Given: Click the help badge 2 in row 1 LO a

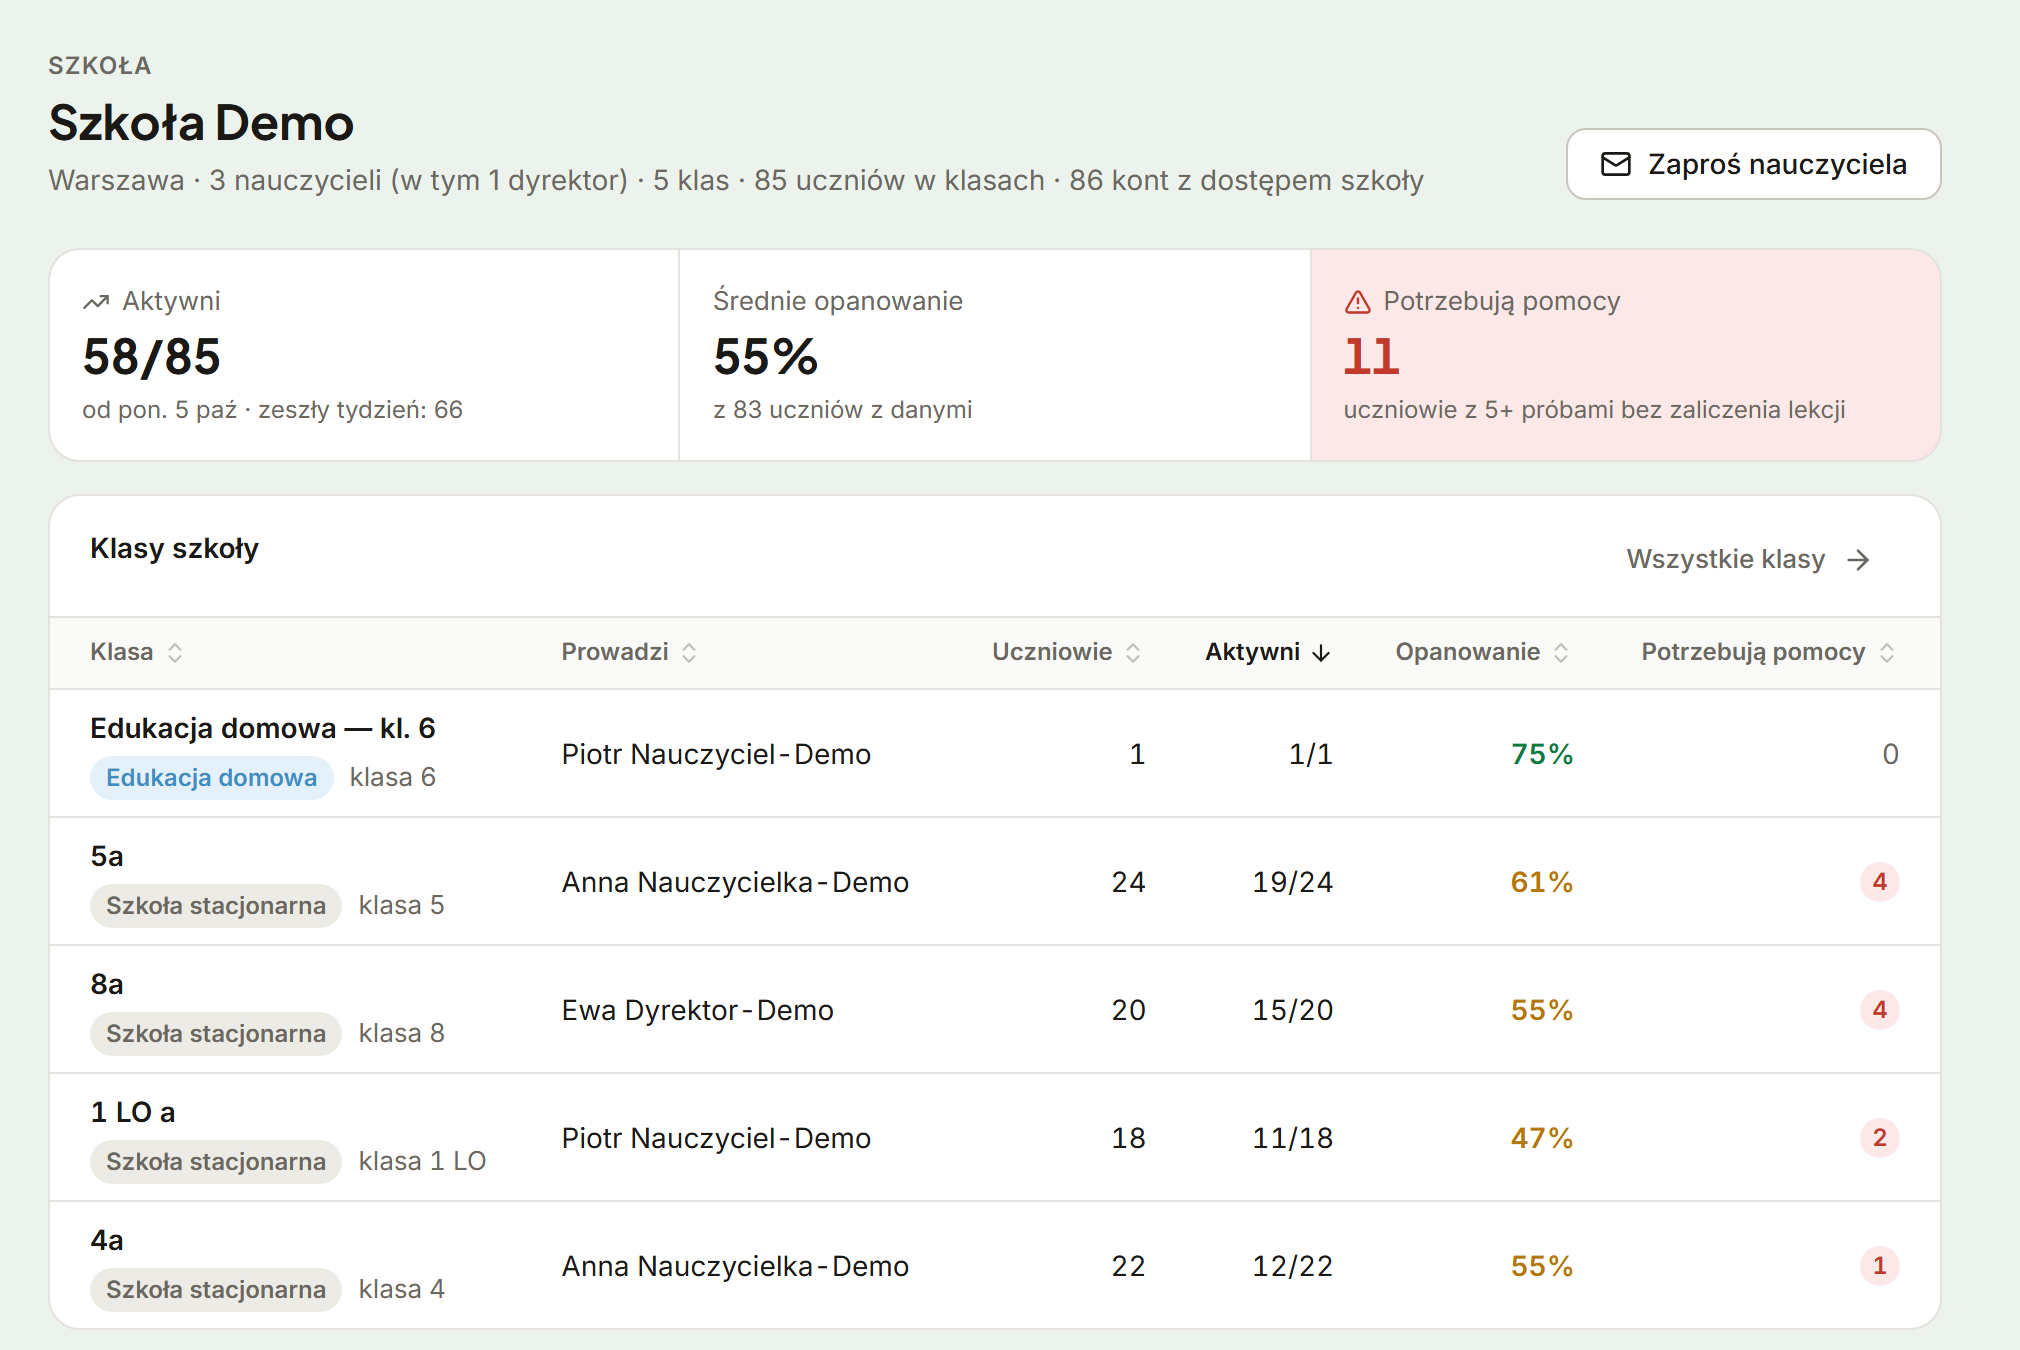Looking at the screenshot, I should pyautogui.click(x=1880, y=1138).
